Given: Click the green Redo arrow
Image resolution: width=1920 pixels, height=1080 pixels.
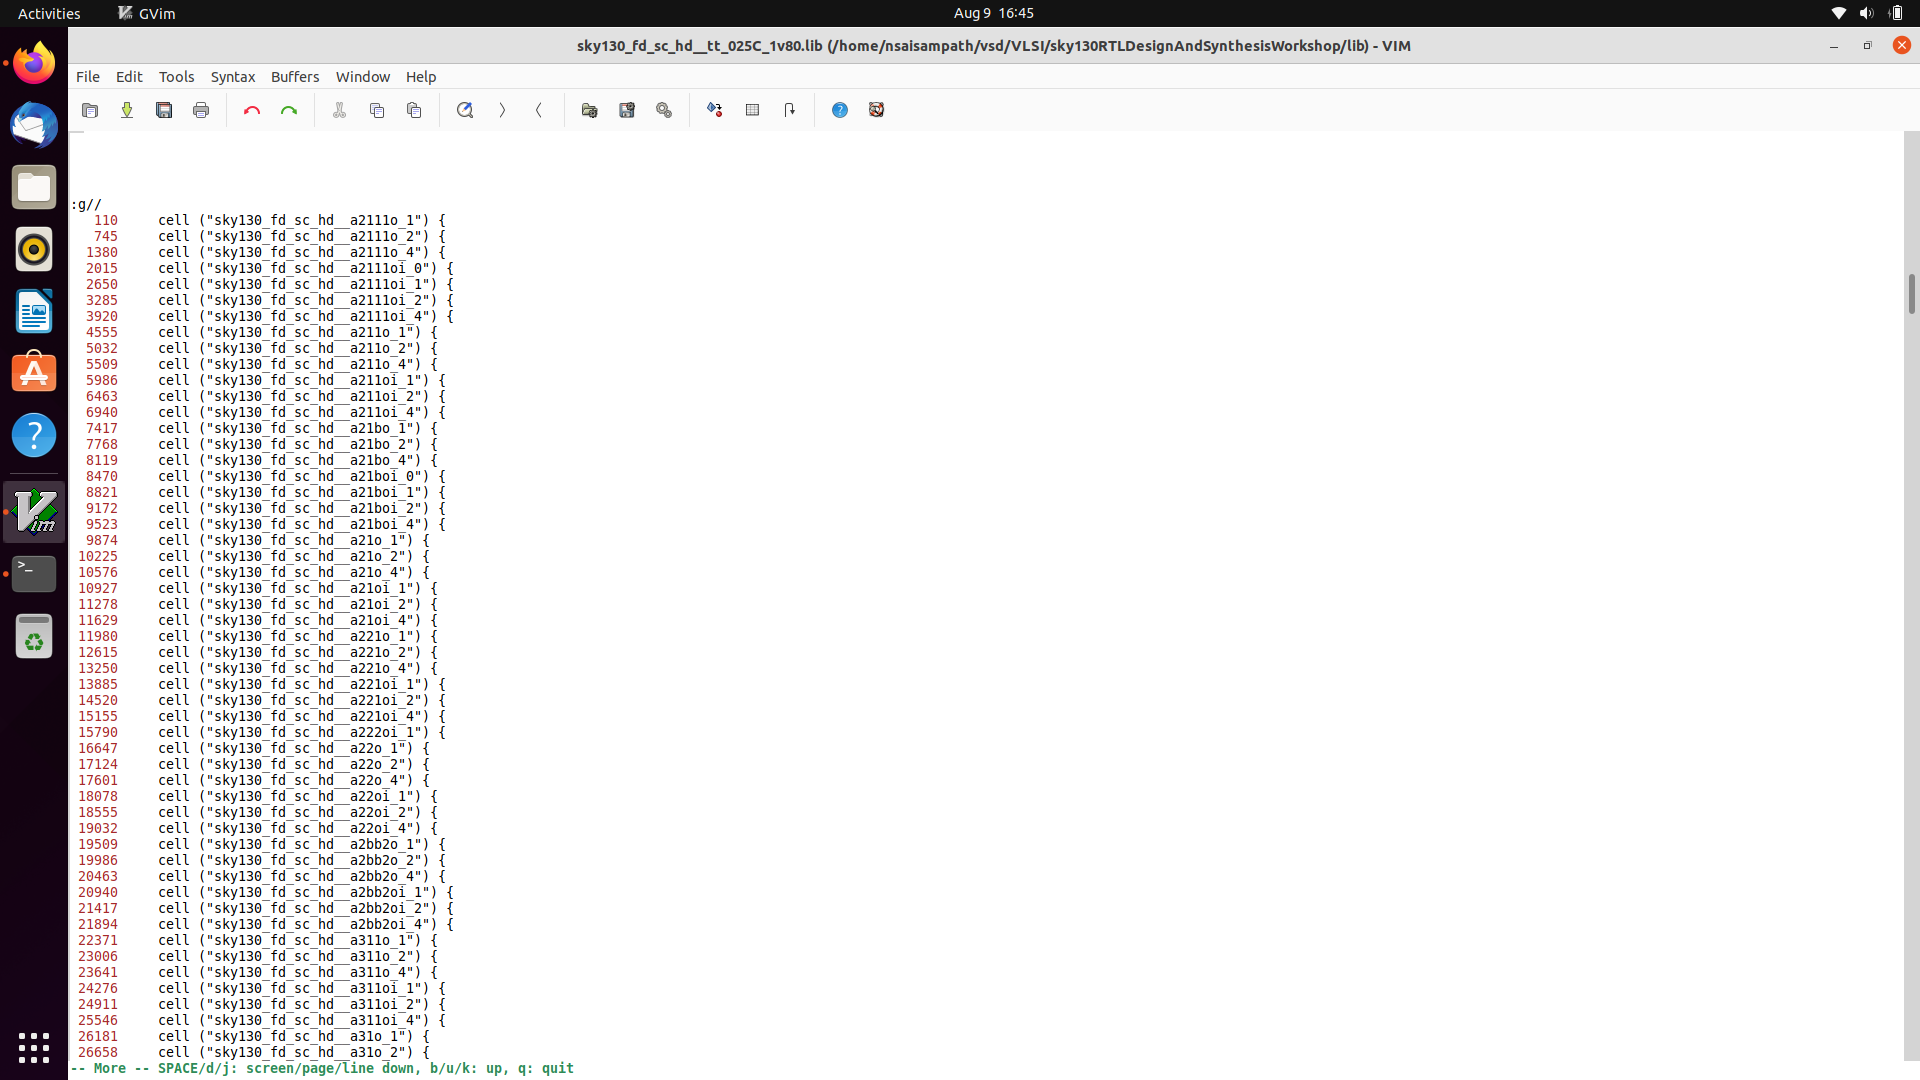Looking at the screenshot, I should (x=289, y=110).
